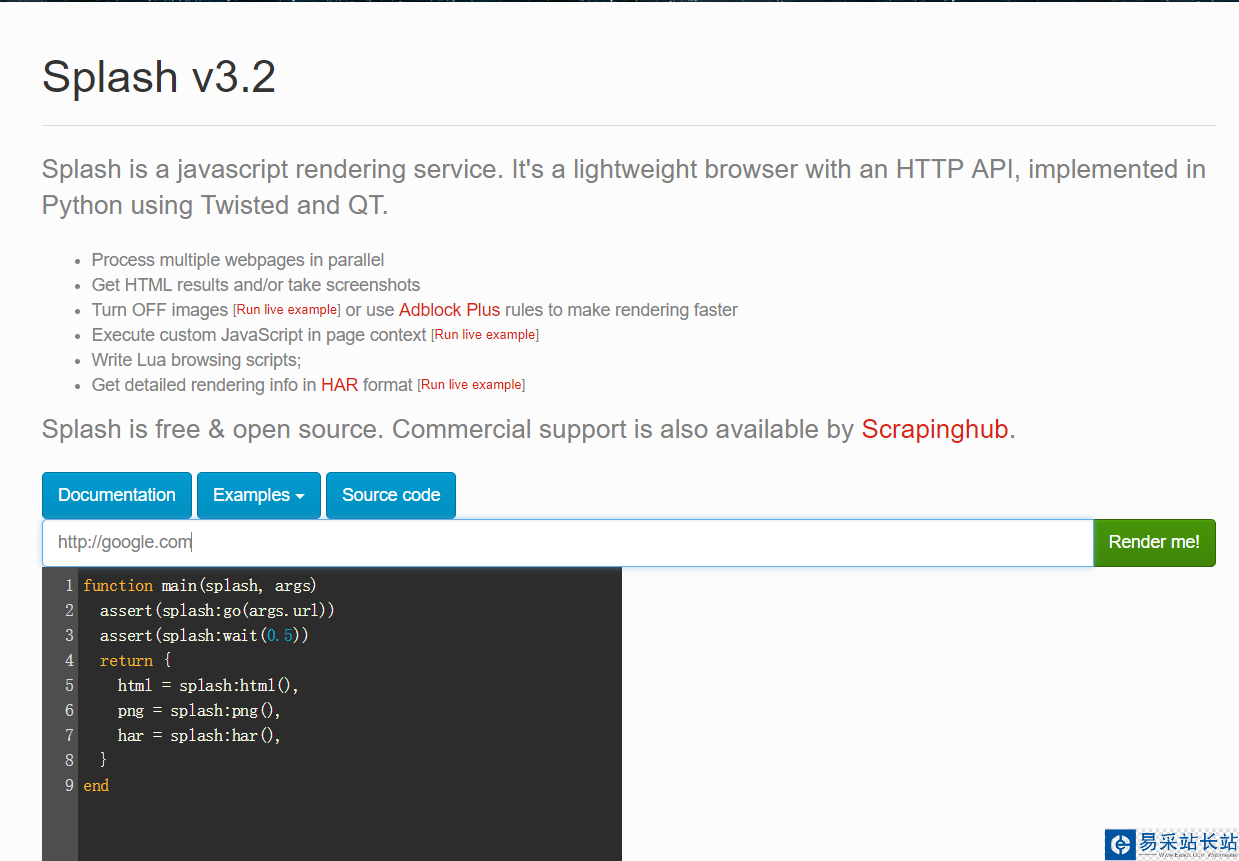Click line number 9 in editor gutter

(69, 785)
